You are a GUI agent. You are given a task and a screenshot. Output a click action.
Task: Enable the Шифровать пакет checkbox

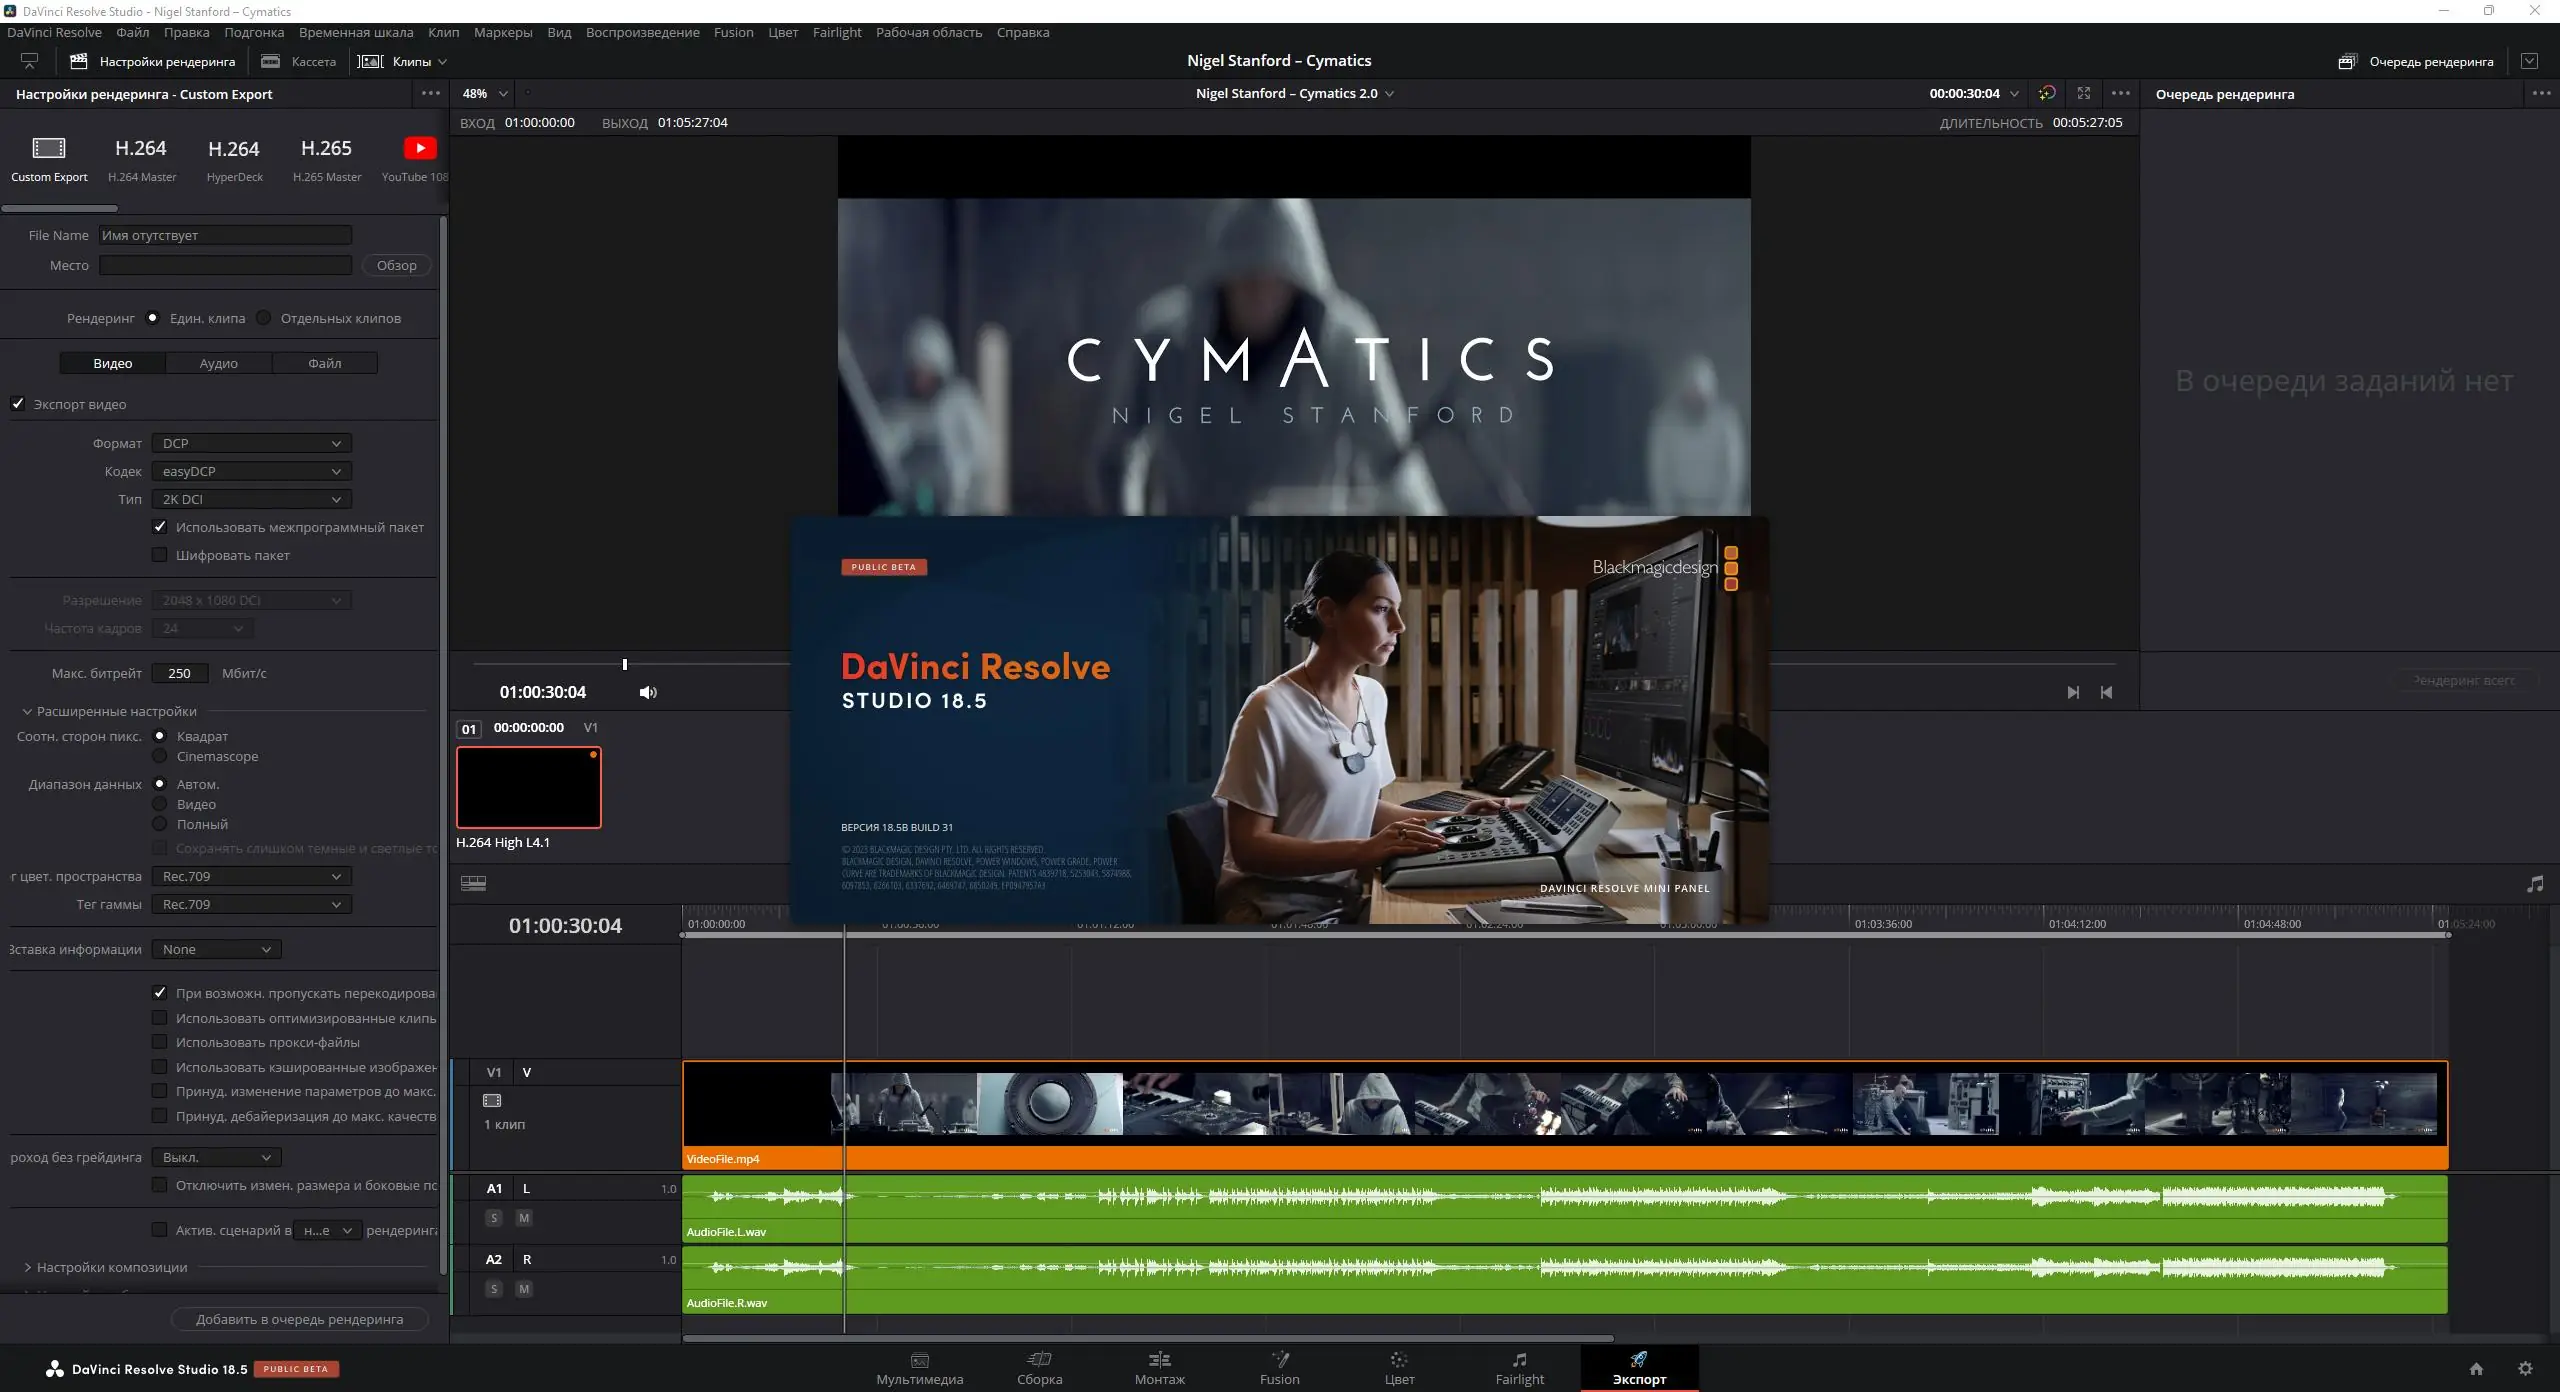pos(160,554)
